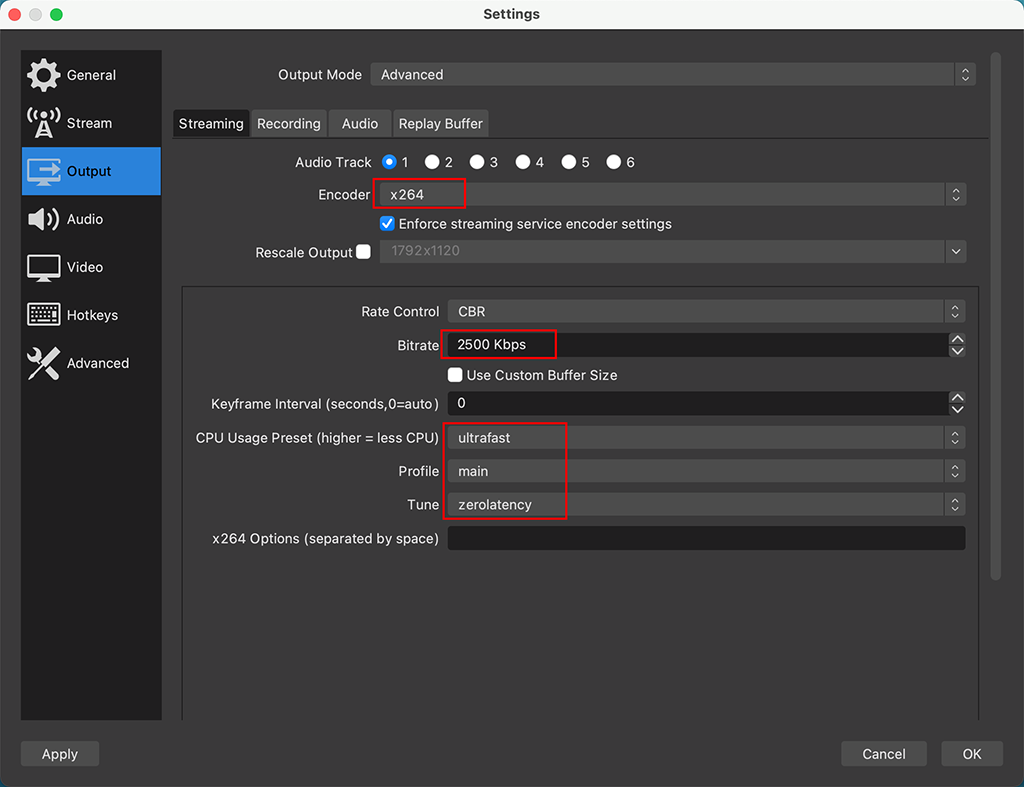Click the General label in sidebar
1024x787 pixels.
coord(91,75)
